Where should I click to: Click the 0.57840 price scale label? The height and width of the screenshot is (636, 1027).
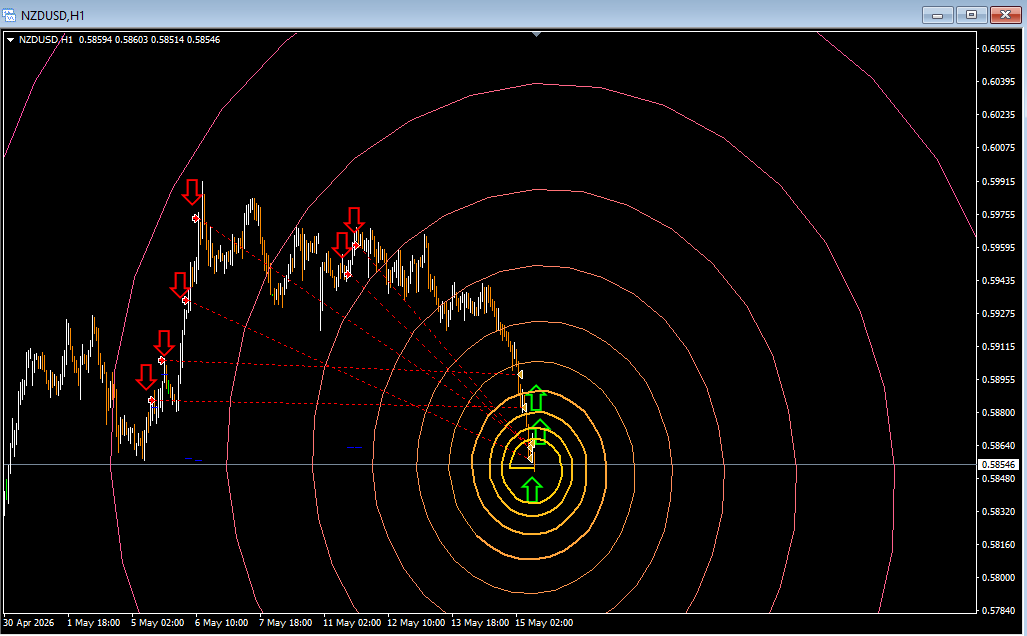pos(998,610)
